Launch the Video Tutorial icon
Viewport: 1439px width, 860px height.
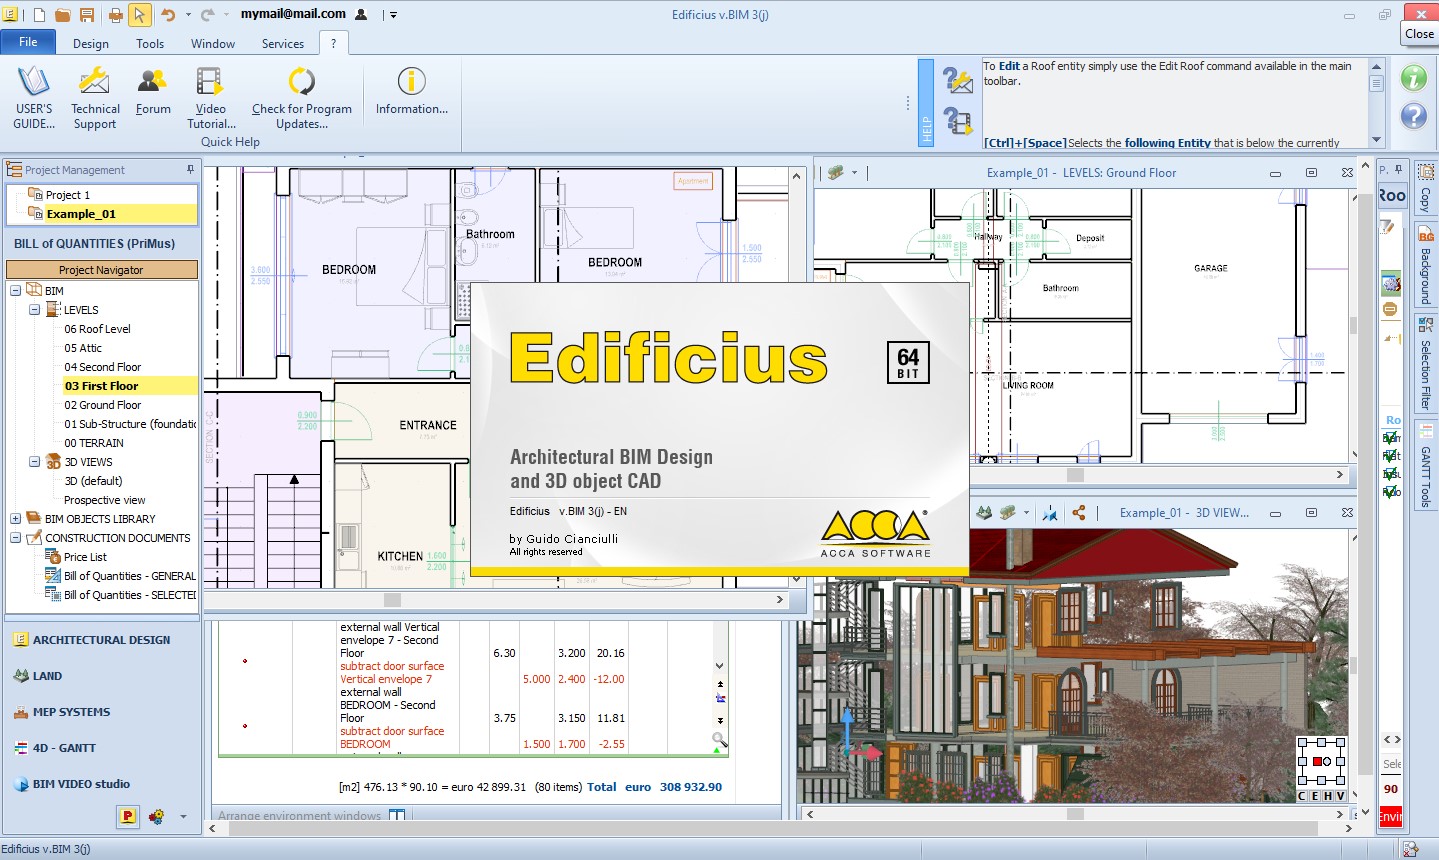(210, 96)
